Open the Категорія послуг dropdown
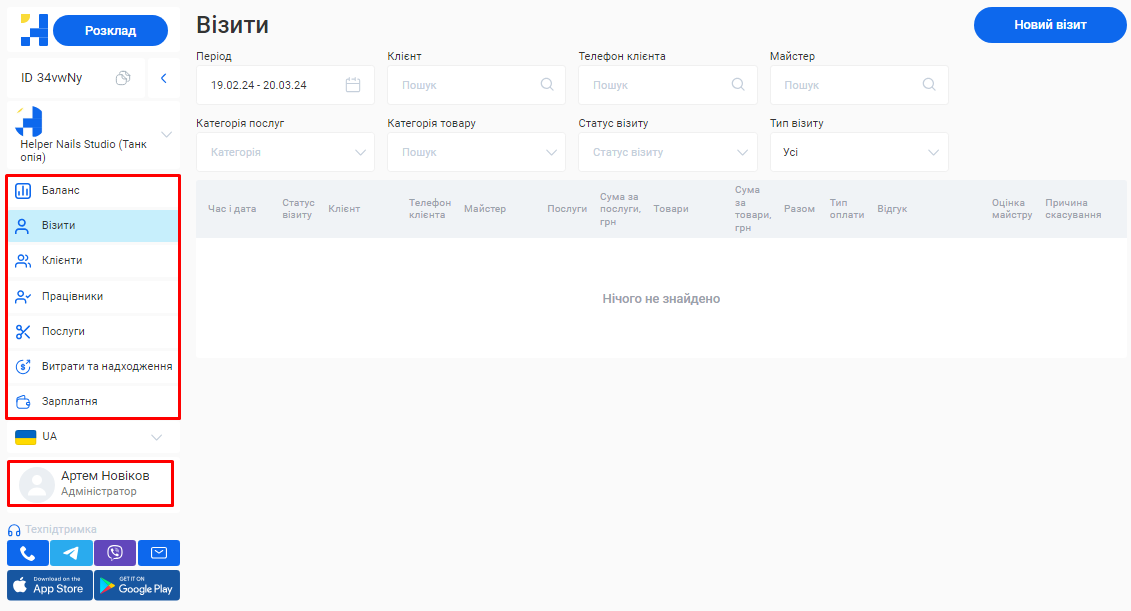 click(x=360, y=152)
